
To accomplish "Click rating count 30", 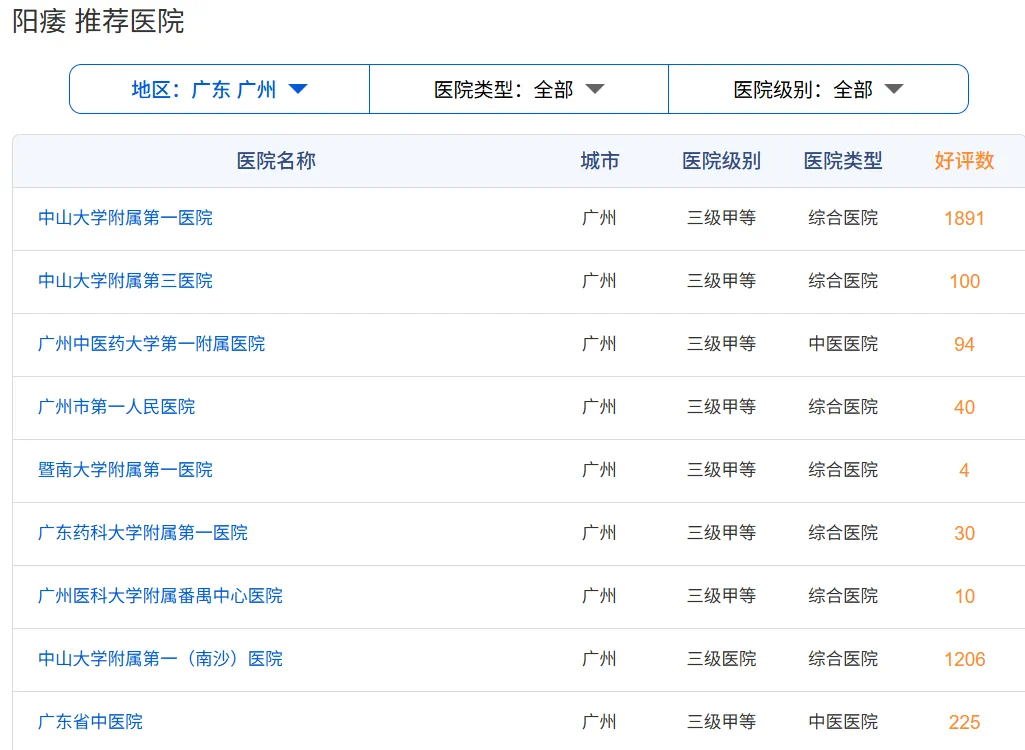I will click(964, 534).
